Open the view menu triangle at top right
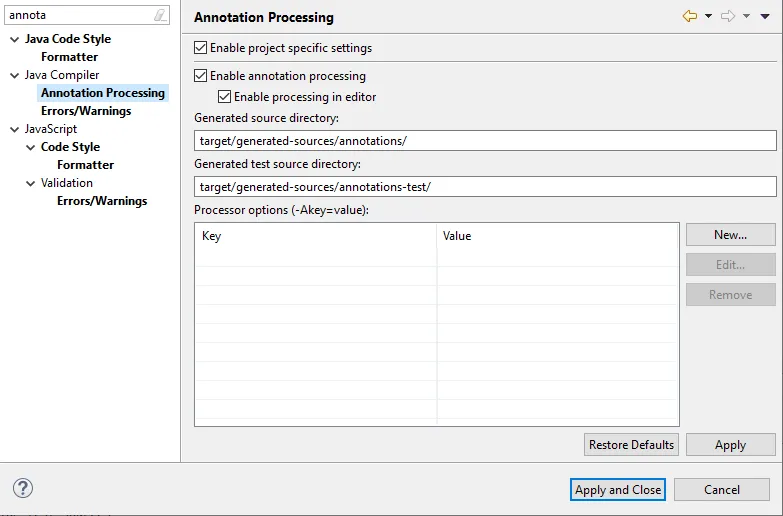783x516 pixels. [x=765, y=16]
